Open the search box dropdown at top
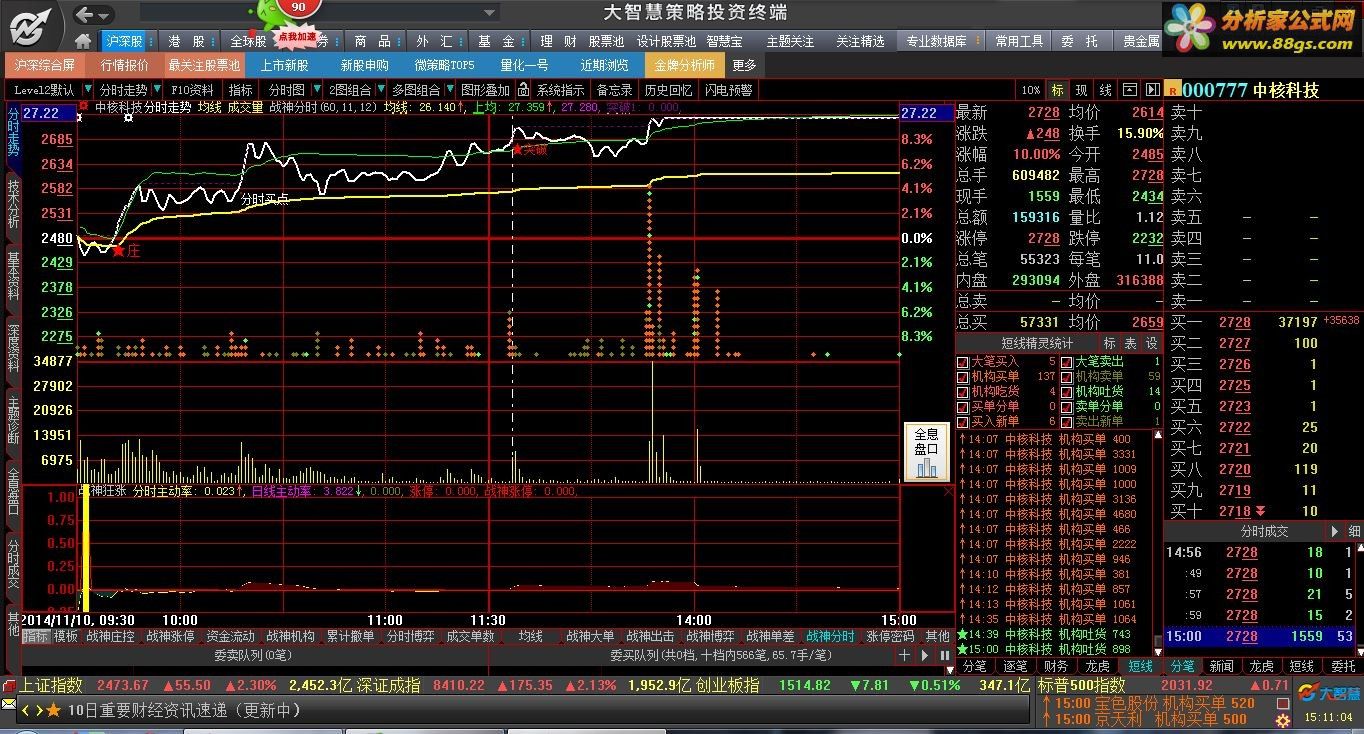 pos(490,13)
